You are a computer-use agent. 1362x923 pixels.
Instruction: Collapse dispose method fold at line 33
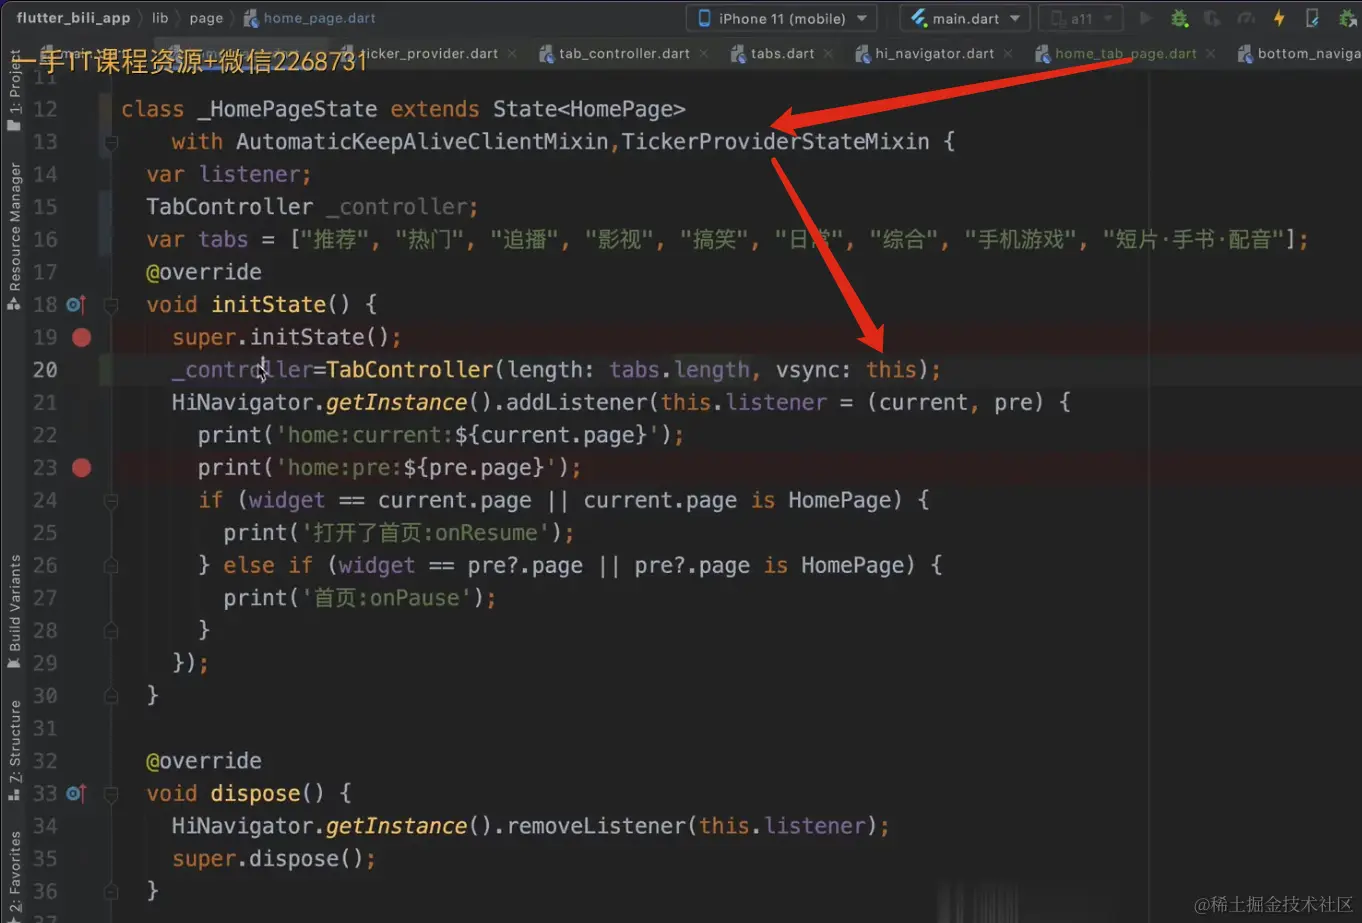111,793
